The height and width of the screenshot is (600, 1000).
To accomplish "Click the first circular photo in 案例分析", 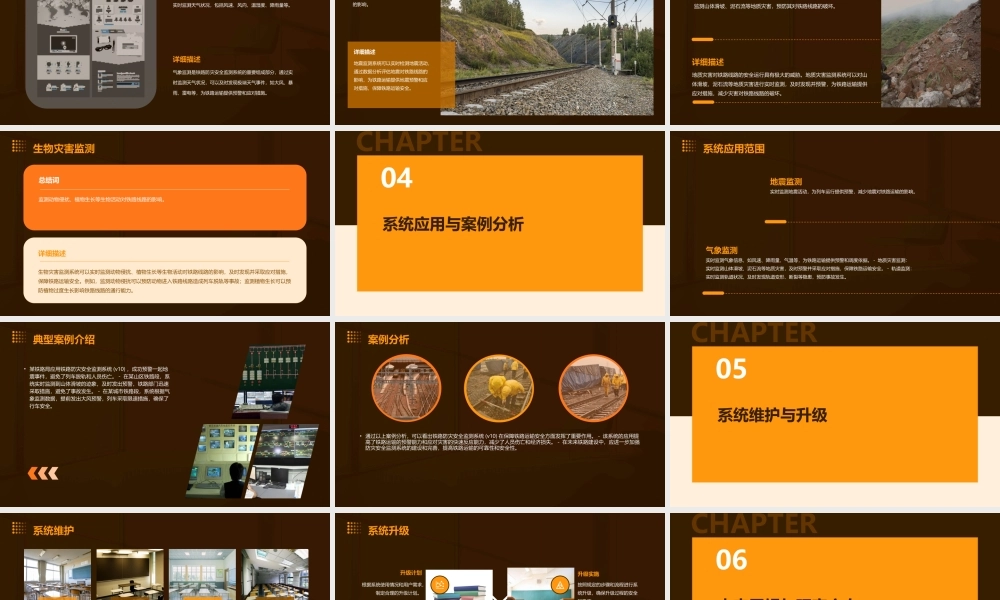I will tap(406, 388).
